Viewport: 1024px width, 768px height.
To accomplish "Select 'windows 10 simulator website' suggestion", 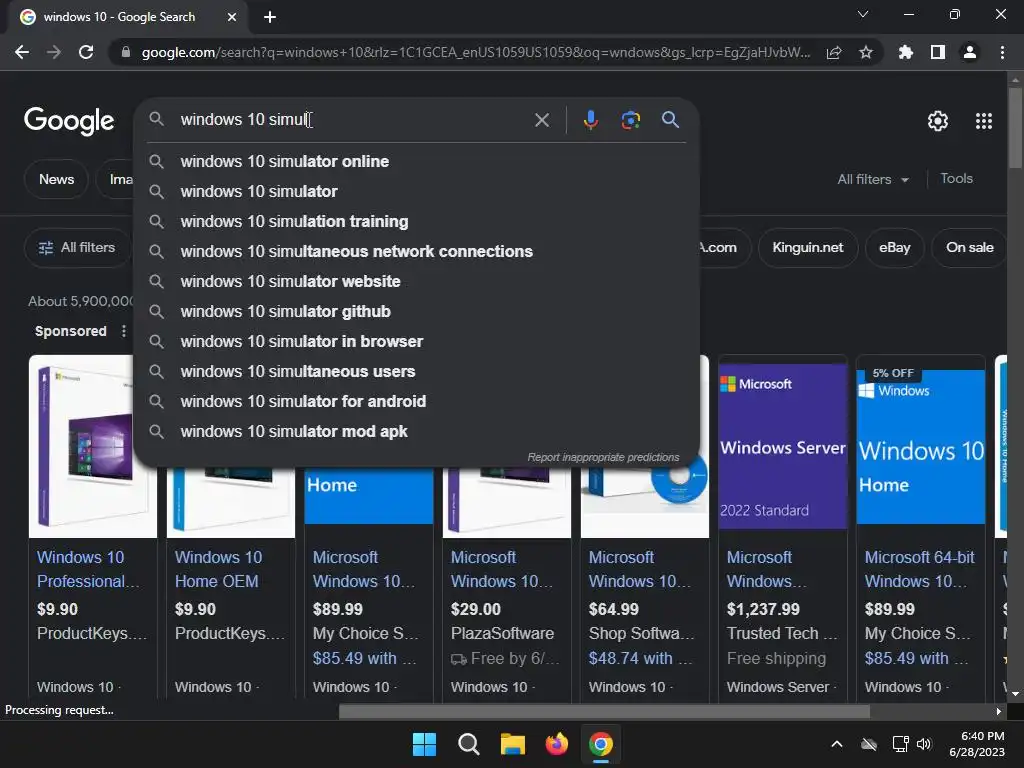I will pos(416,281).
